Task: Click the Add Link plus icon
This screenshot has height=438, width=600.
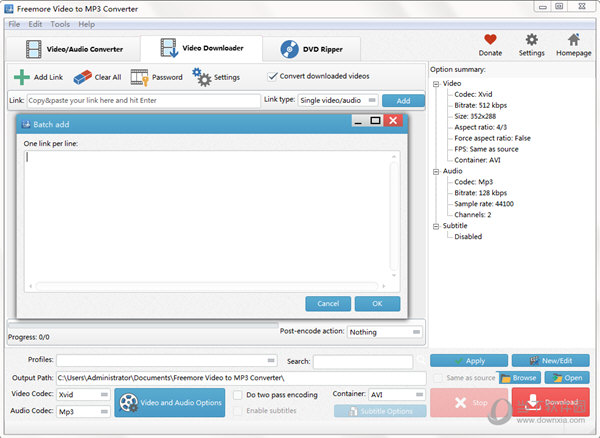Action: (22, 77)
